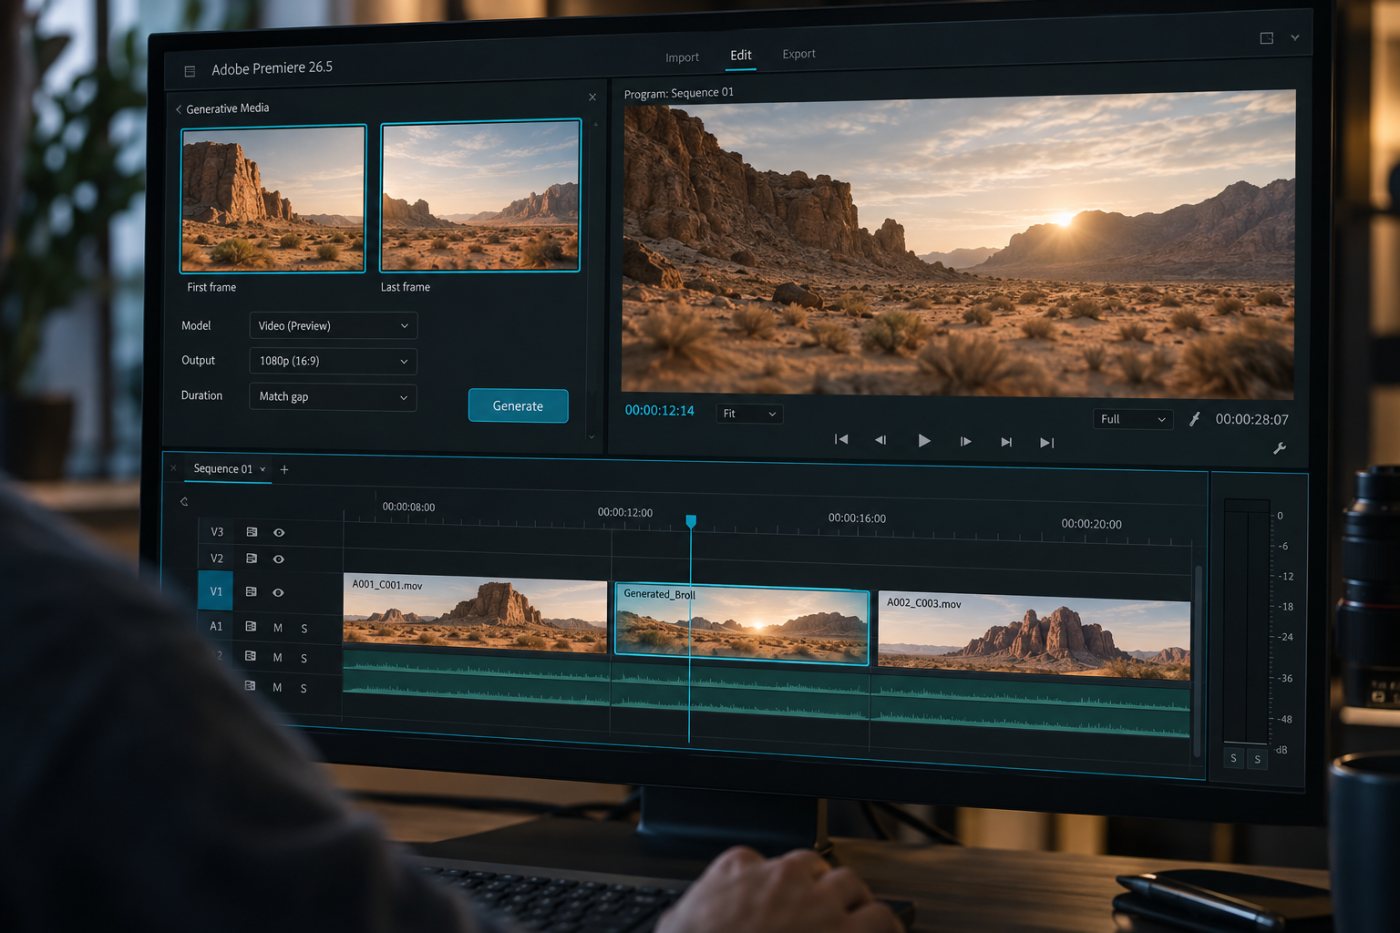Open the wrench settings below 00:00:28:07
Screen dimensions: 1400x933
click(1279, 448)
